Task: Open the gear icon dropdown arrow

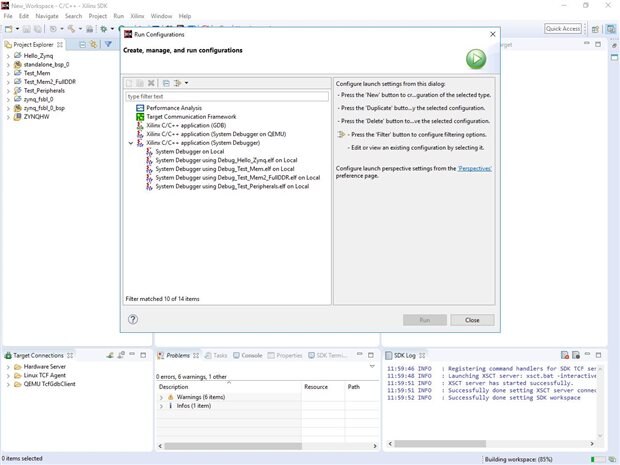Action: pyautogui.click(x=112, y=29)
